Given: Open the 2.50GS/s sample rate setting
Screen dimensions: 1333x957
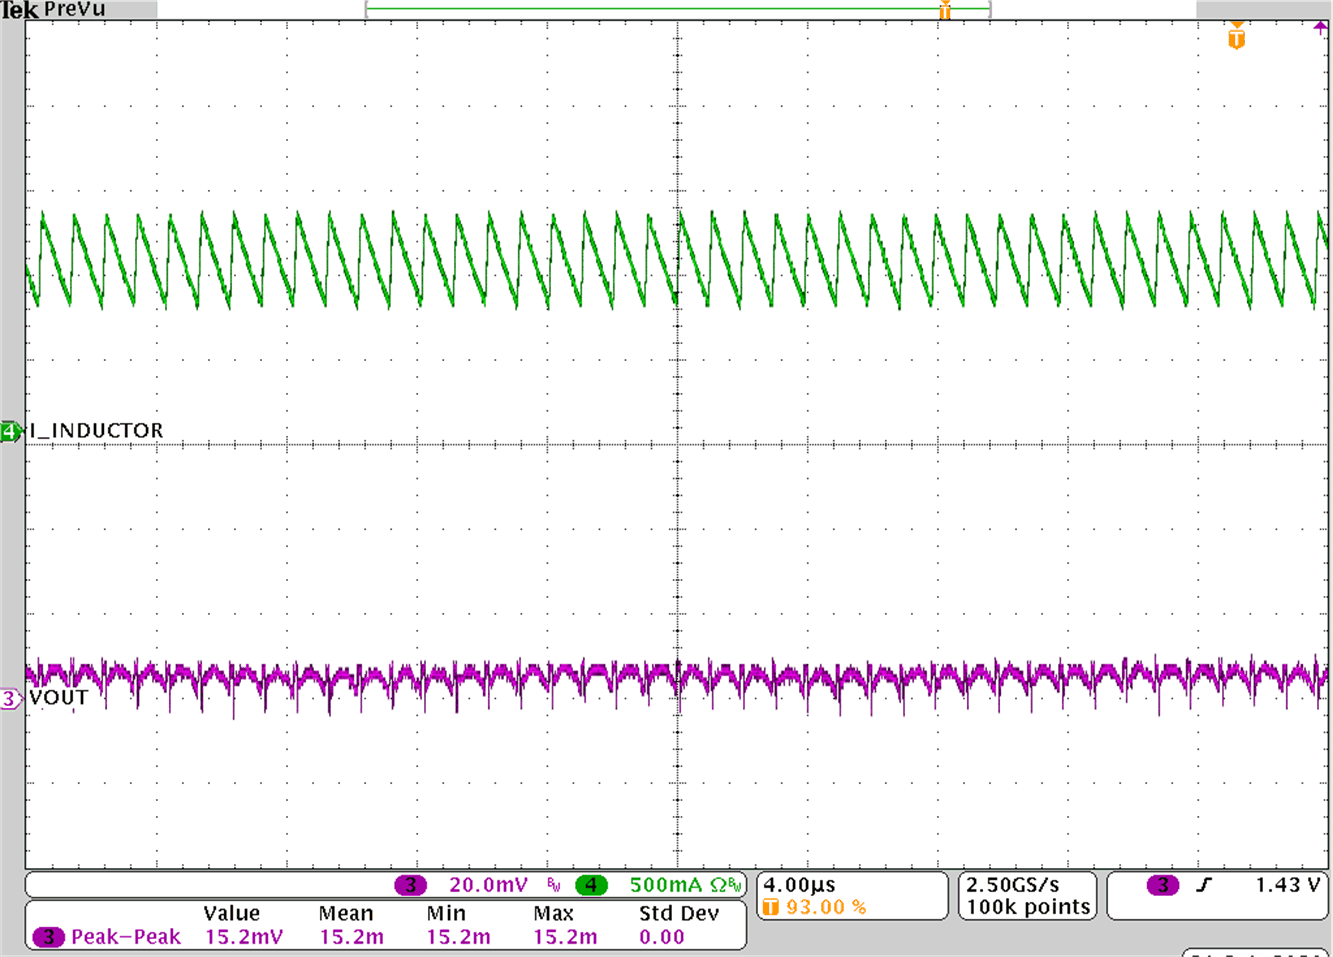Looking at the screenshot, I should (1010, 882).
